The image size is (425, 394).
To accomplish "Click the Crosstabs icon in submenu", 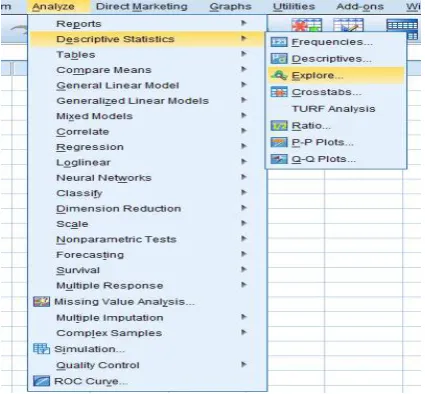I will [279, 92].
